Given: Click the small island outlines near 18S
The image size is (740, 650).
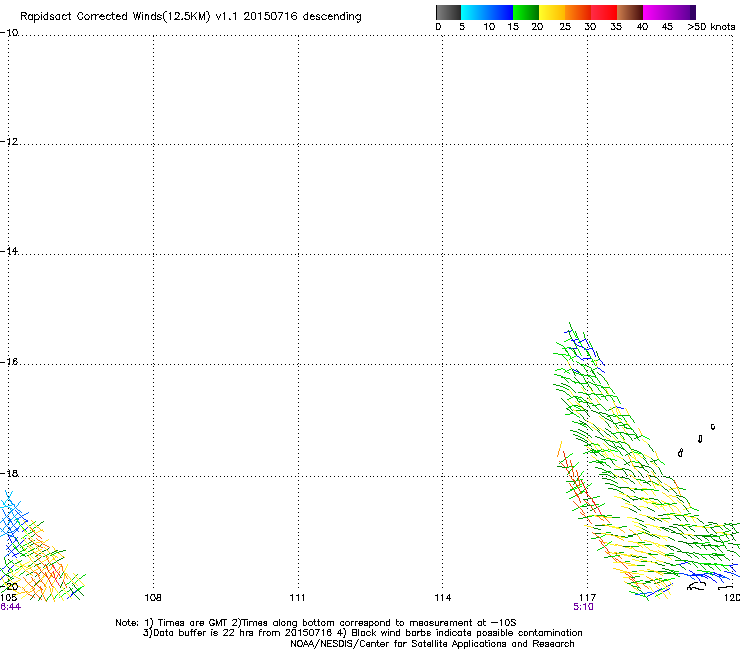Looking at the screenshot, I should coord(697,440).
